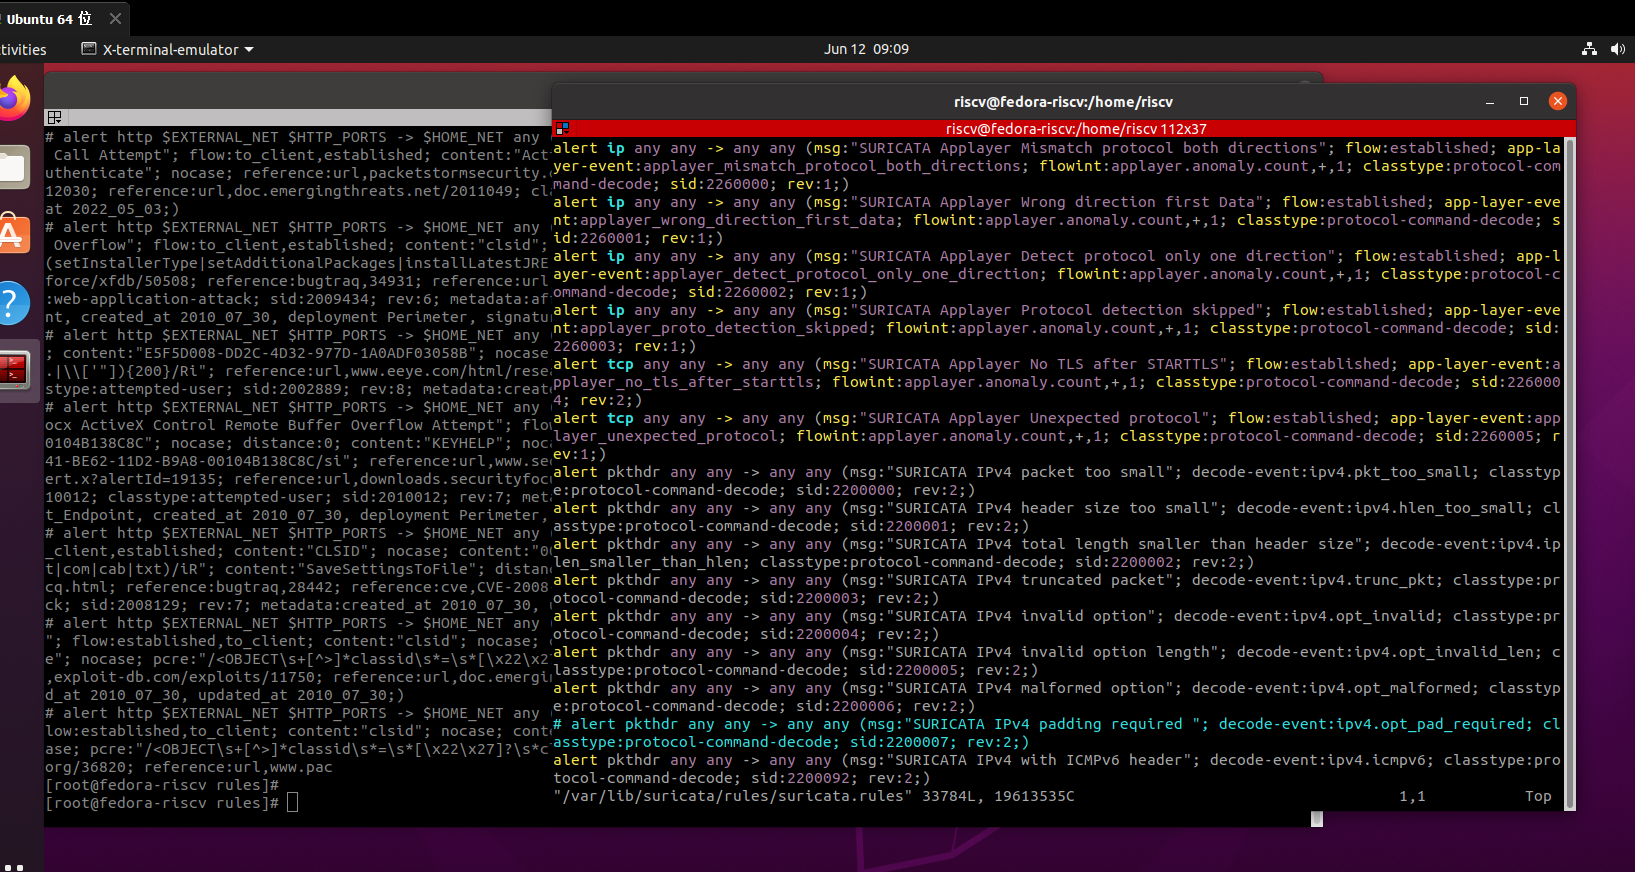1635x872 pixels.
Task: Click the terminal grouping grid icon in the background Terminator window
Action: [x=55, y=117]
